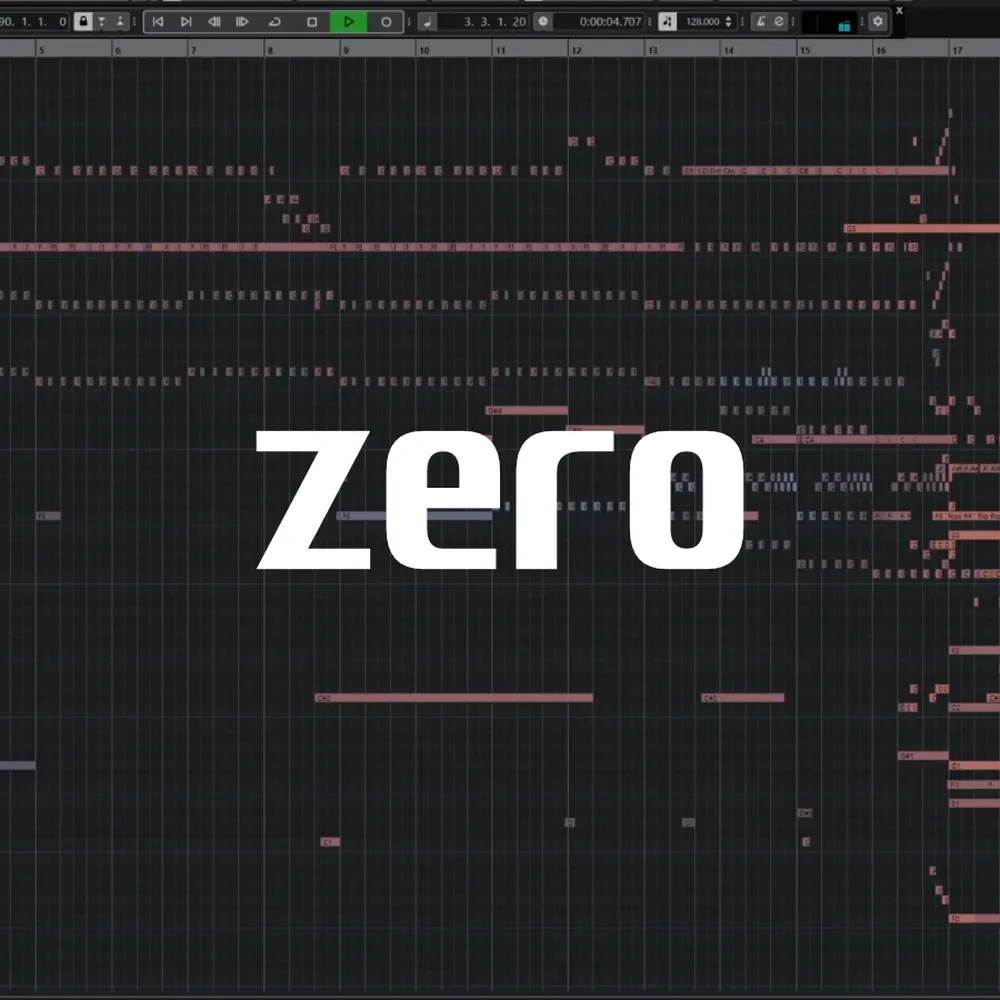Decrease tempo with the down stepper arrow
Image resolution: width=1000 pixels, height=1000 pixels.
(x=727, y=25)
